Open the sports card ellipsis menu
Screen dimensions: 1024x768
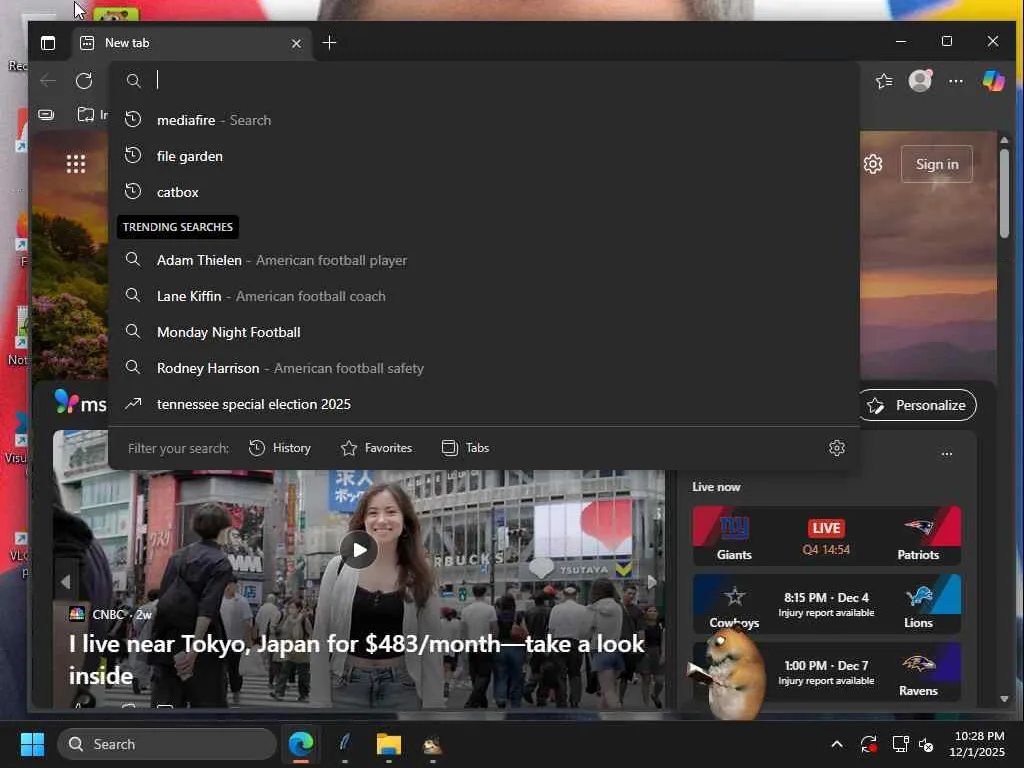click(x=947, y=454)
